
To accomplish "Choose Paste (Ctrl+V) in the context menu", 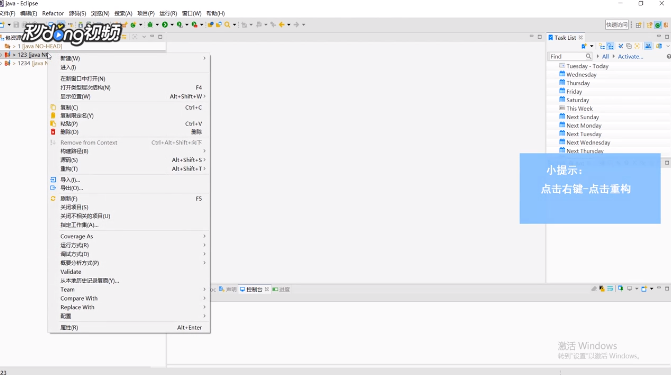I will (x=129, y=124).
